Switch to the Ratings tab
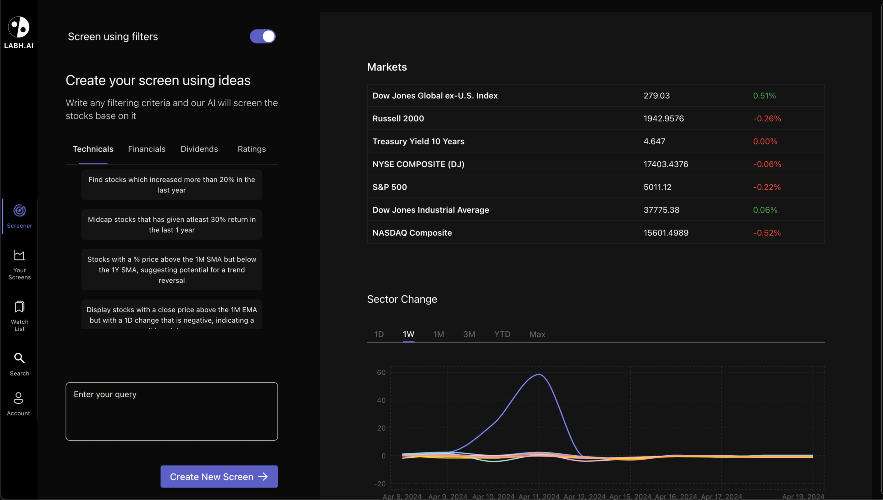This screenshot has width=883, height=500. tap(251, 149)
